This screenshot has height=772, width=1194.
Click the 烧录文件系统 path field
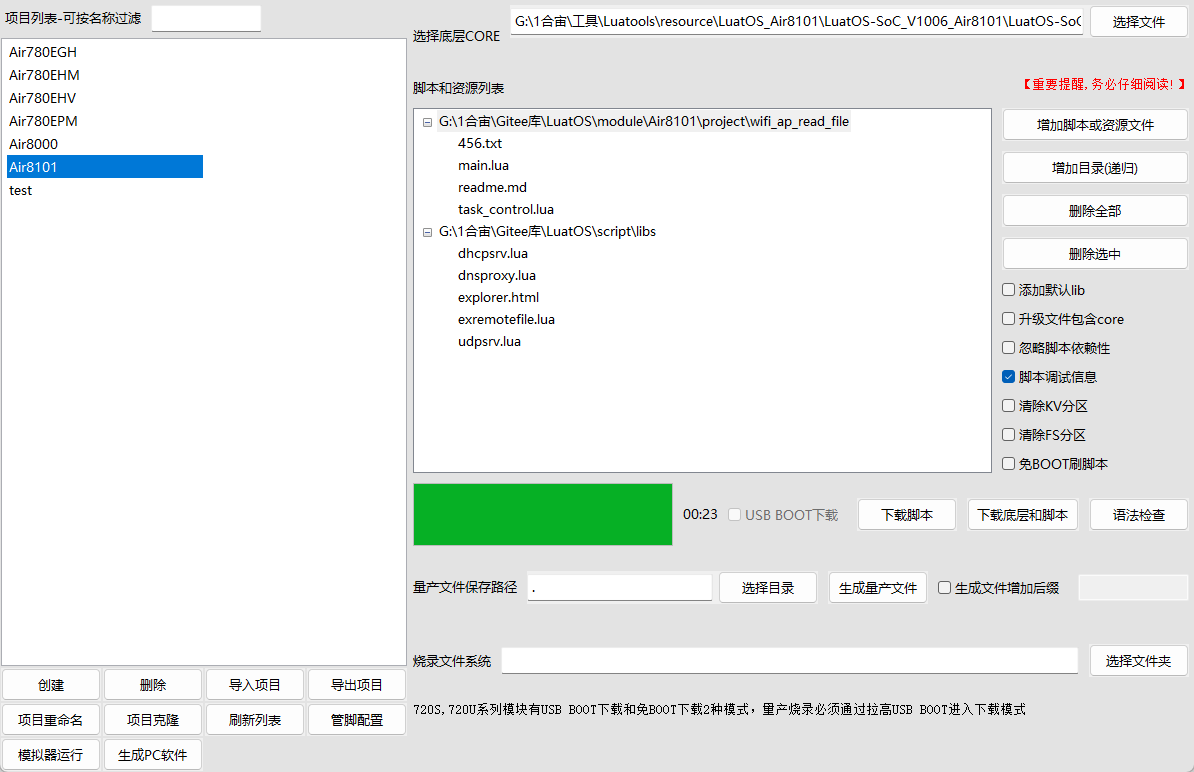[790, 661]
